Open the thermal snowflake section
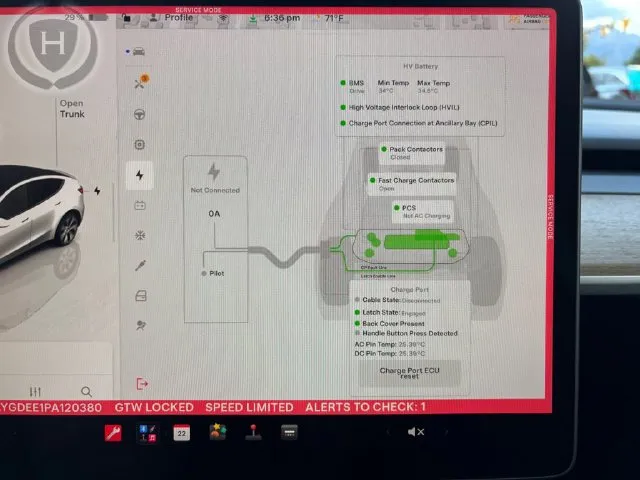Image resolution: width=640 pixels, height=480 pixels. click(x=140, y=236)
